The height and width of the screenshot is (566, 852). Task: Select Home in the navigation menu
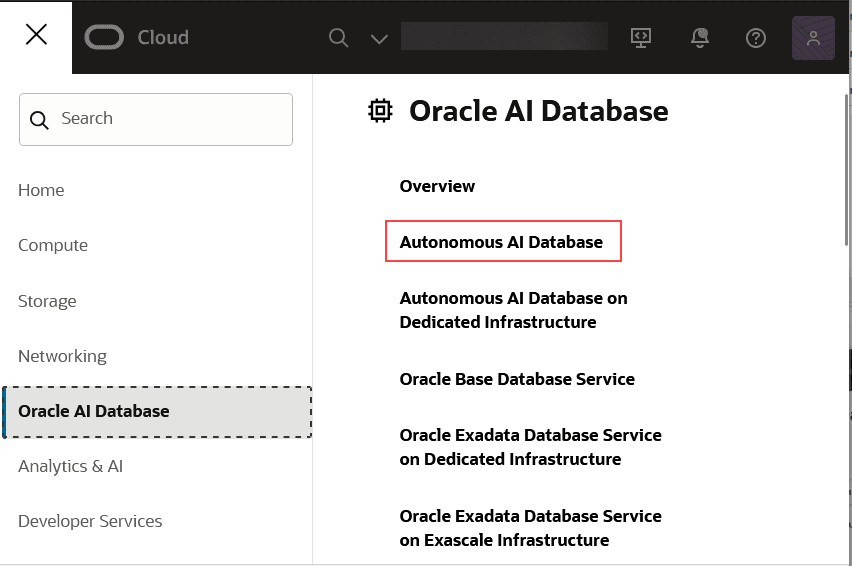pos(41,190)
